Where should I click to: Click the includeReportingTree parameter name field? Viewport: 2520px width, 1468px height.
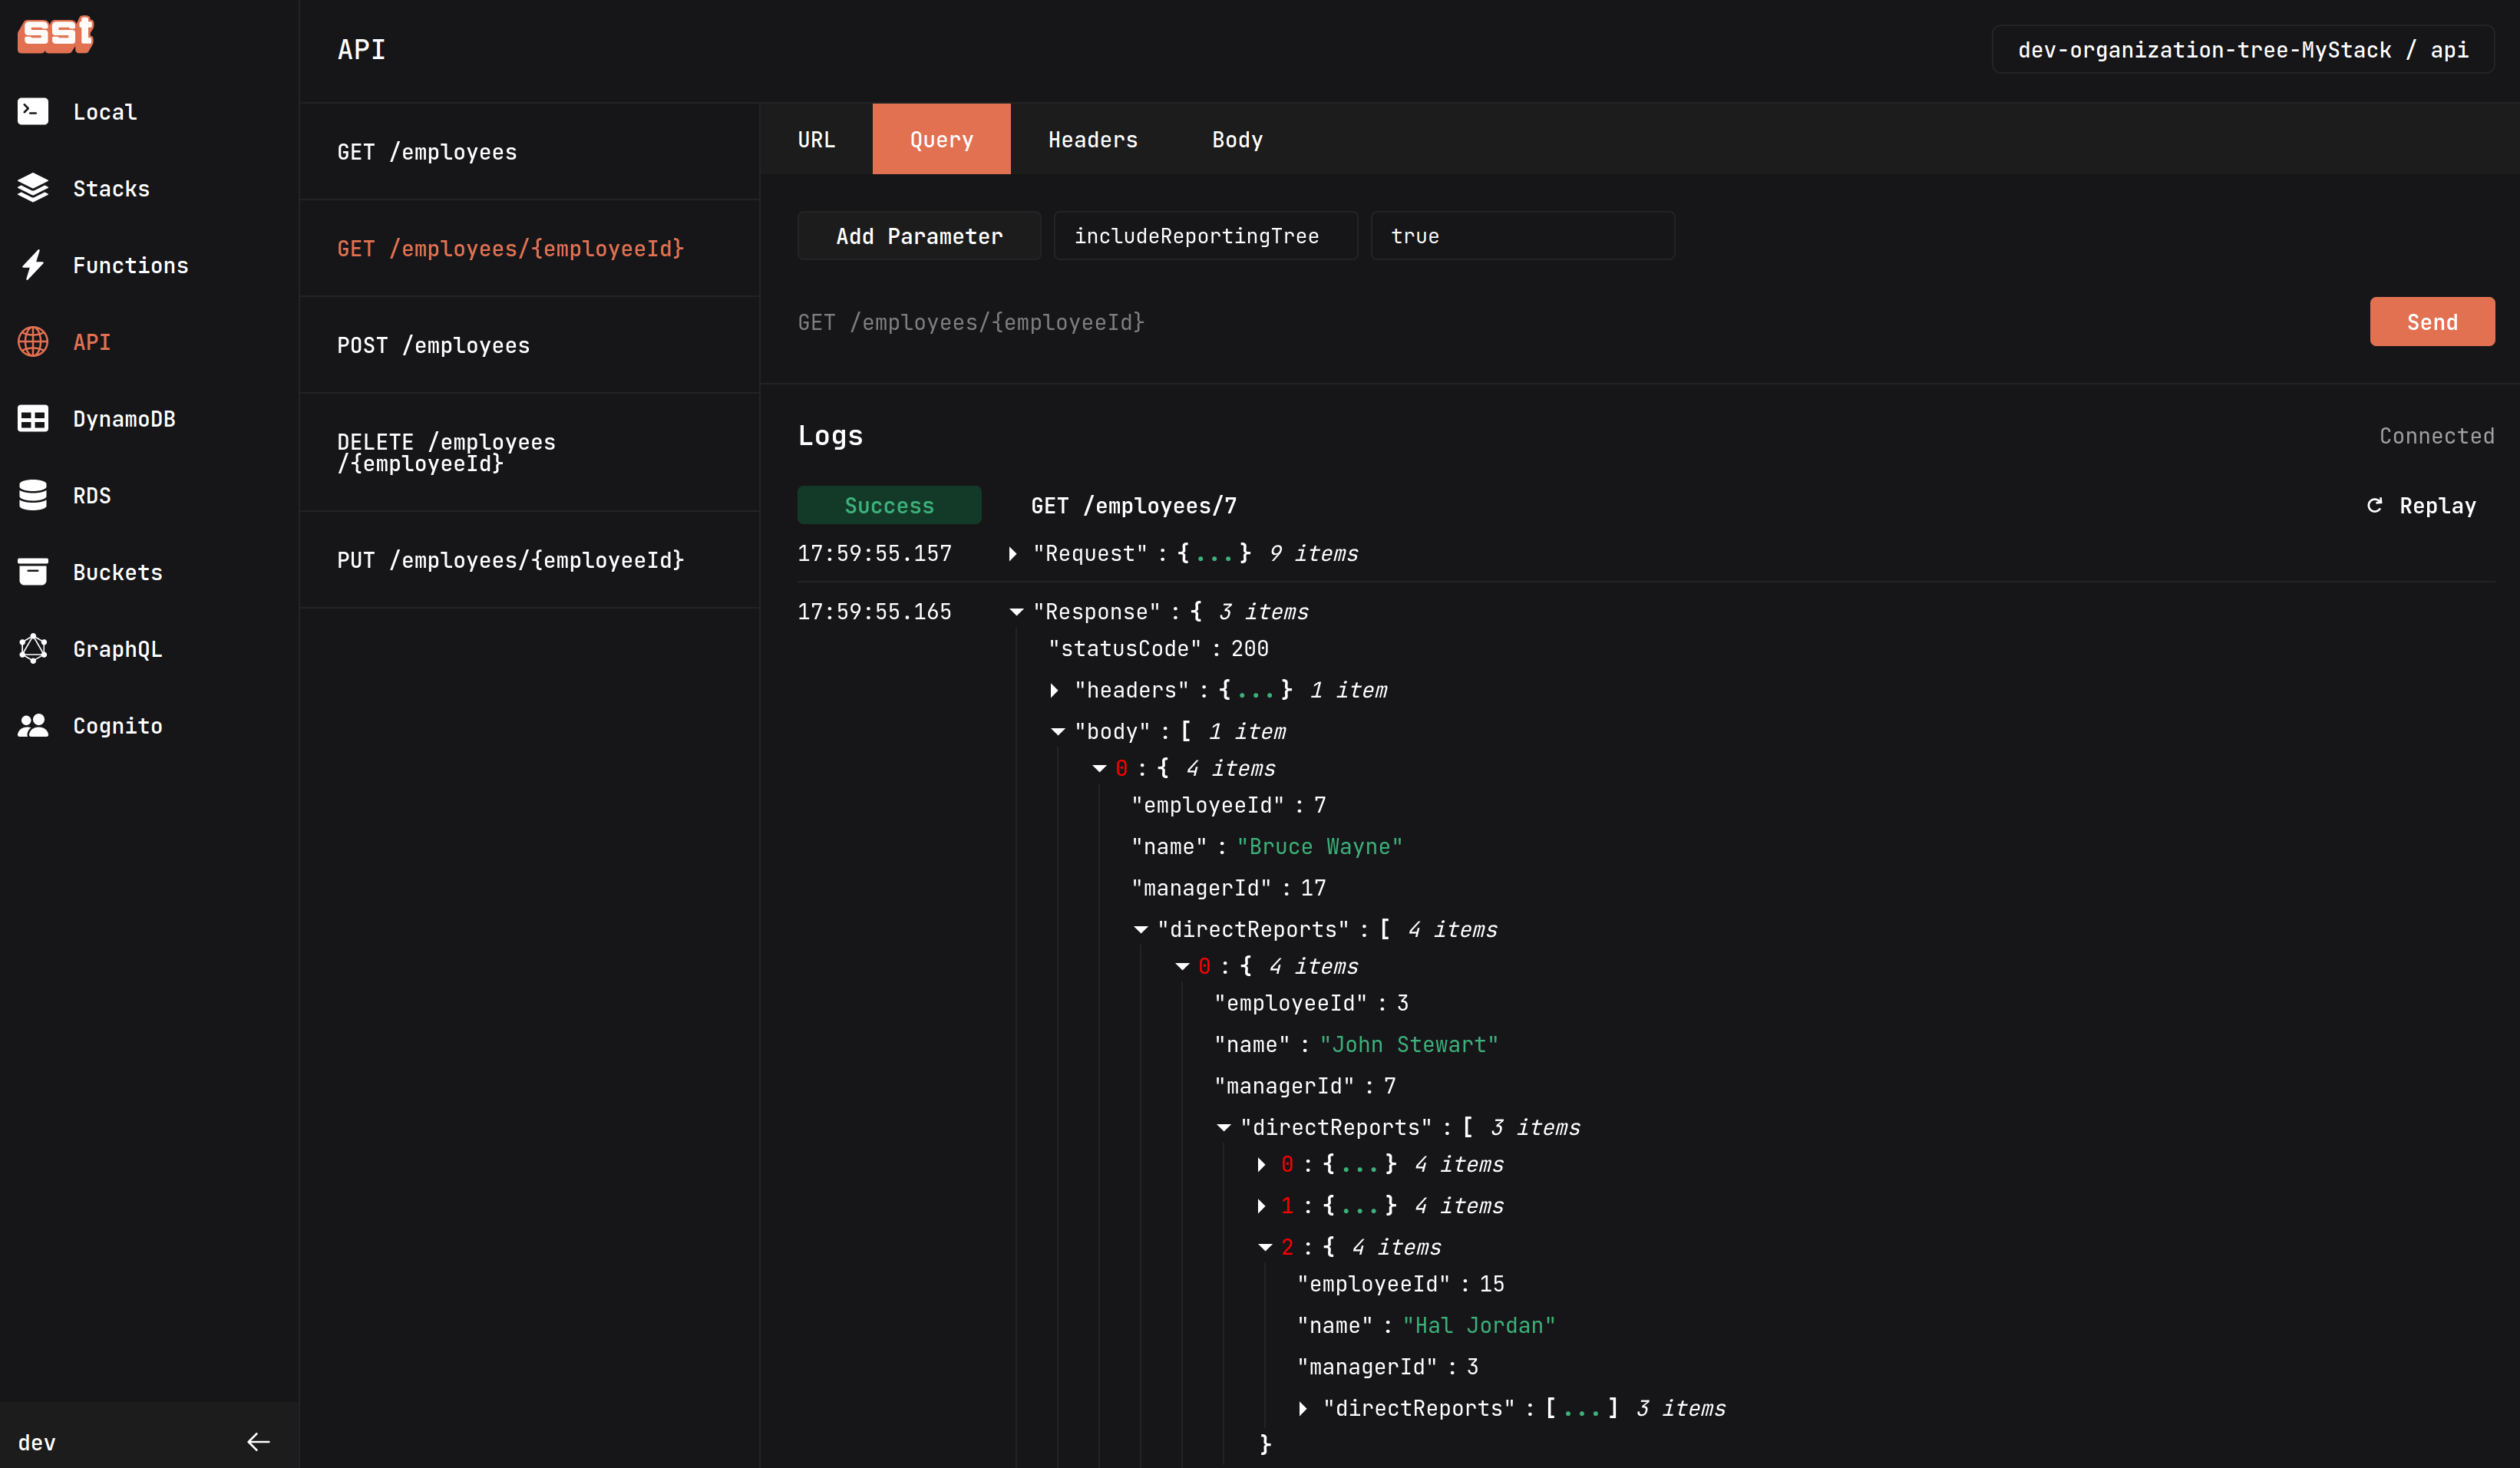click(x=1204, y=236)
